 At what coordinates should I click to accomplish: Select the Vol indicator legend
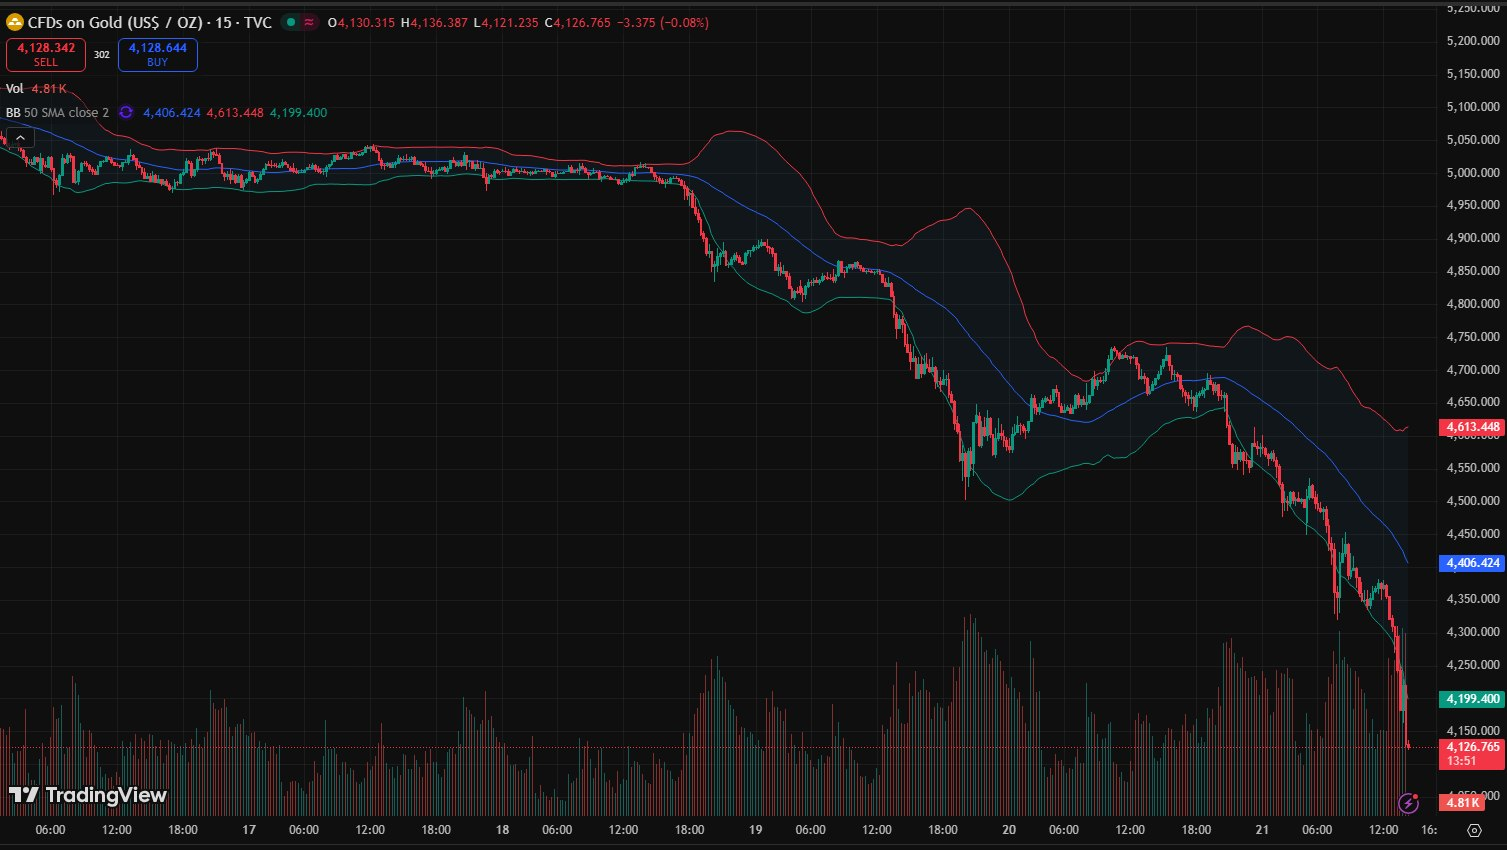coord(15,89)
